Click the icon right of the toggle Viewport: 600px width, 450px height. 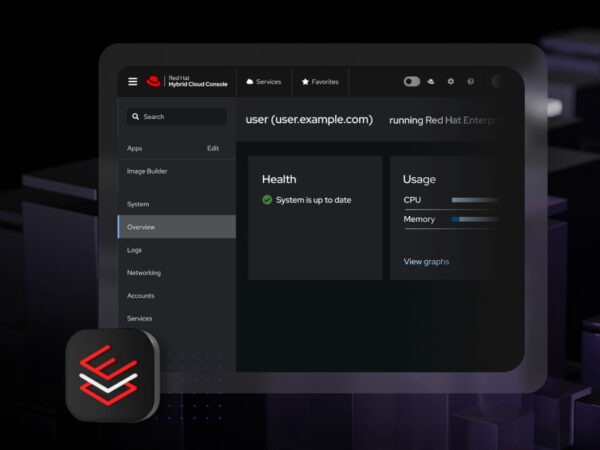click(x=430, y=82)
